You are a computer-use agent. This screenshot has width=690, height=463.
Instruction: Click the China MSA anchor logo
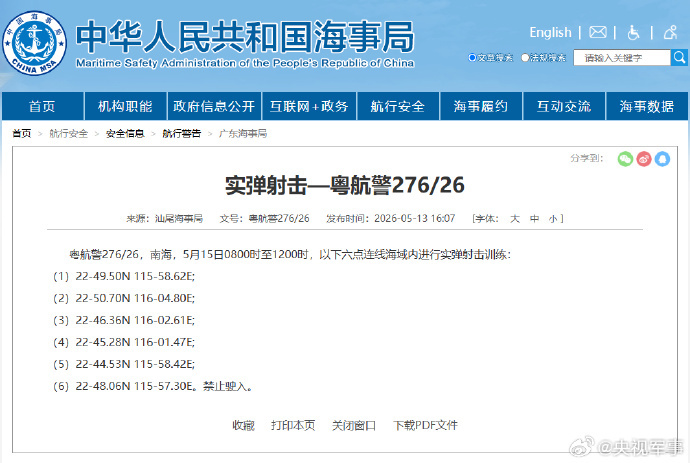pyautogui.click(x=34, y=43)
